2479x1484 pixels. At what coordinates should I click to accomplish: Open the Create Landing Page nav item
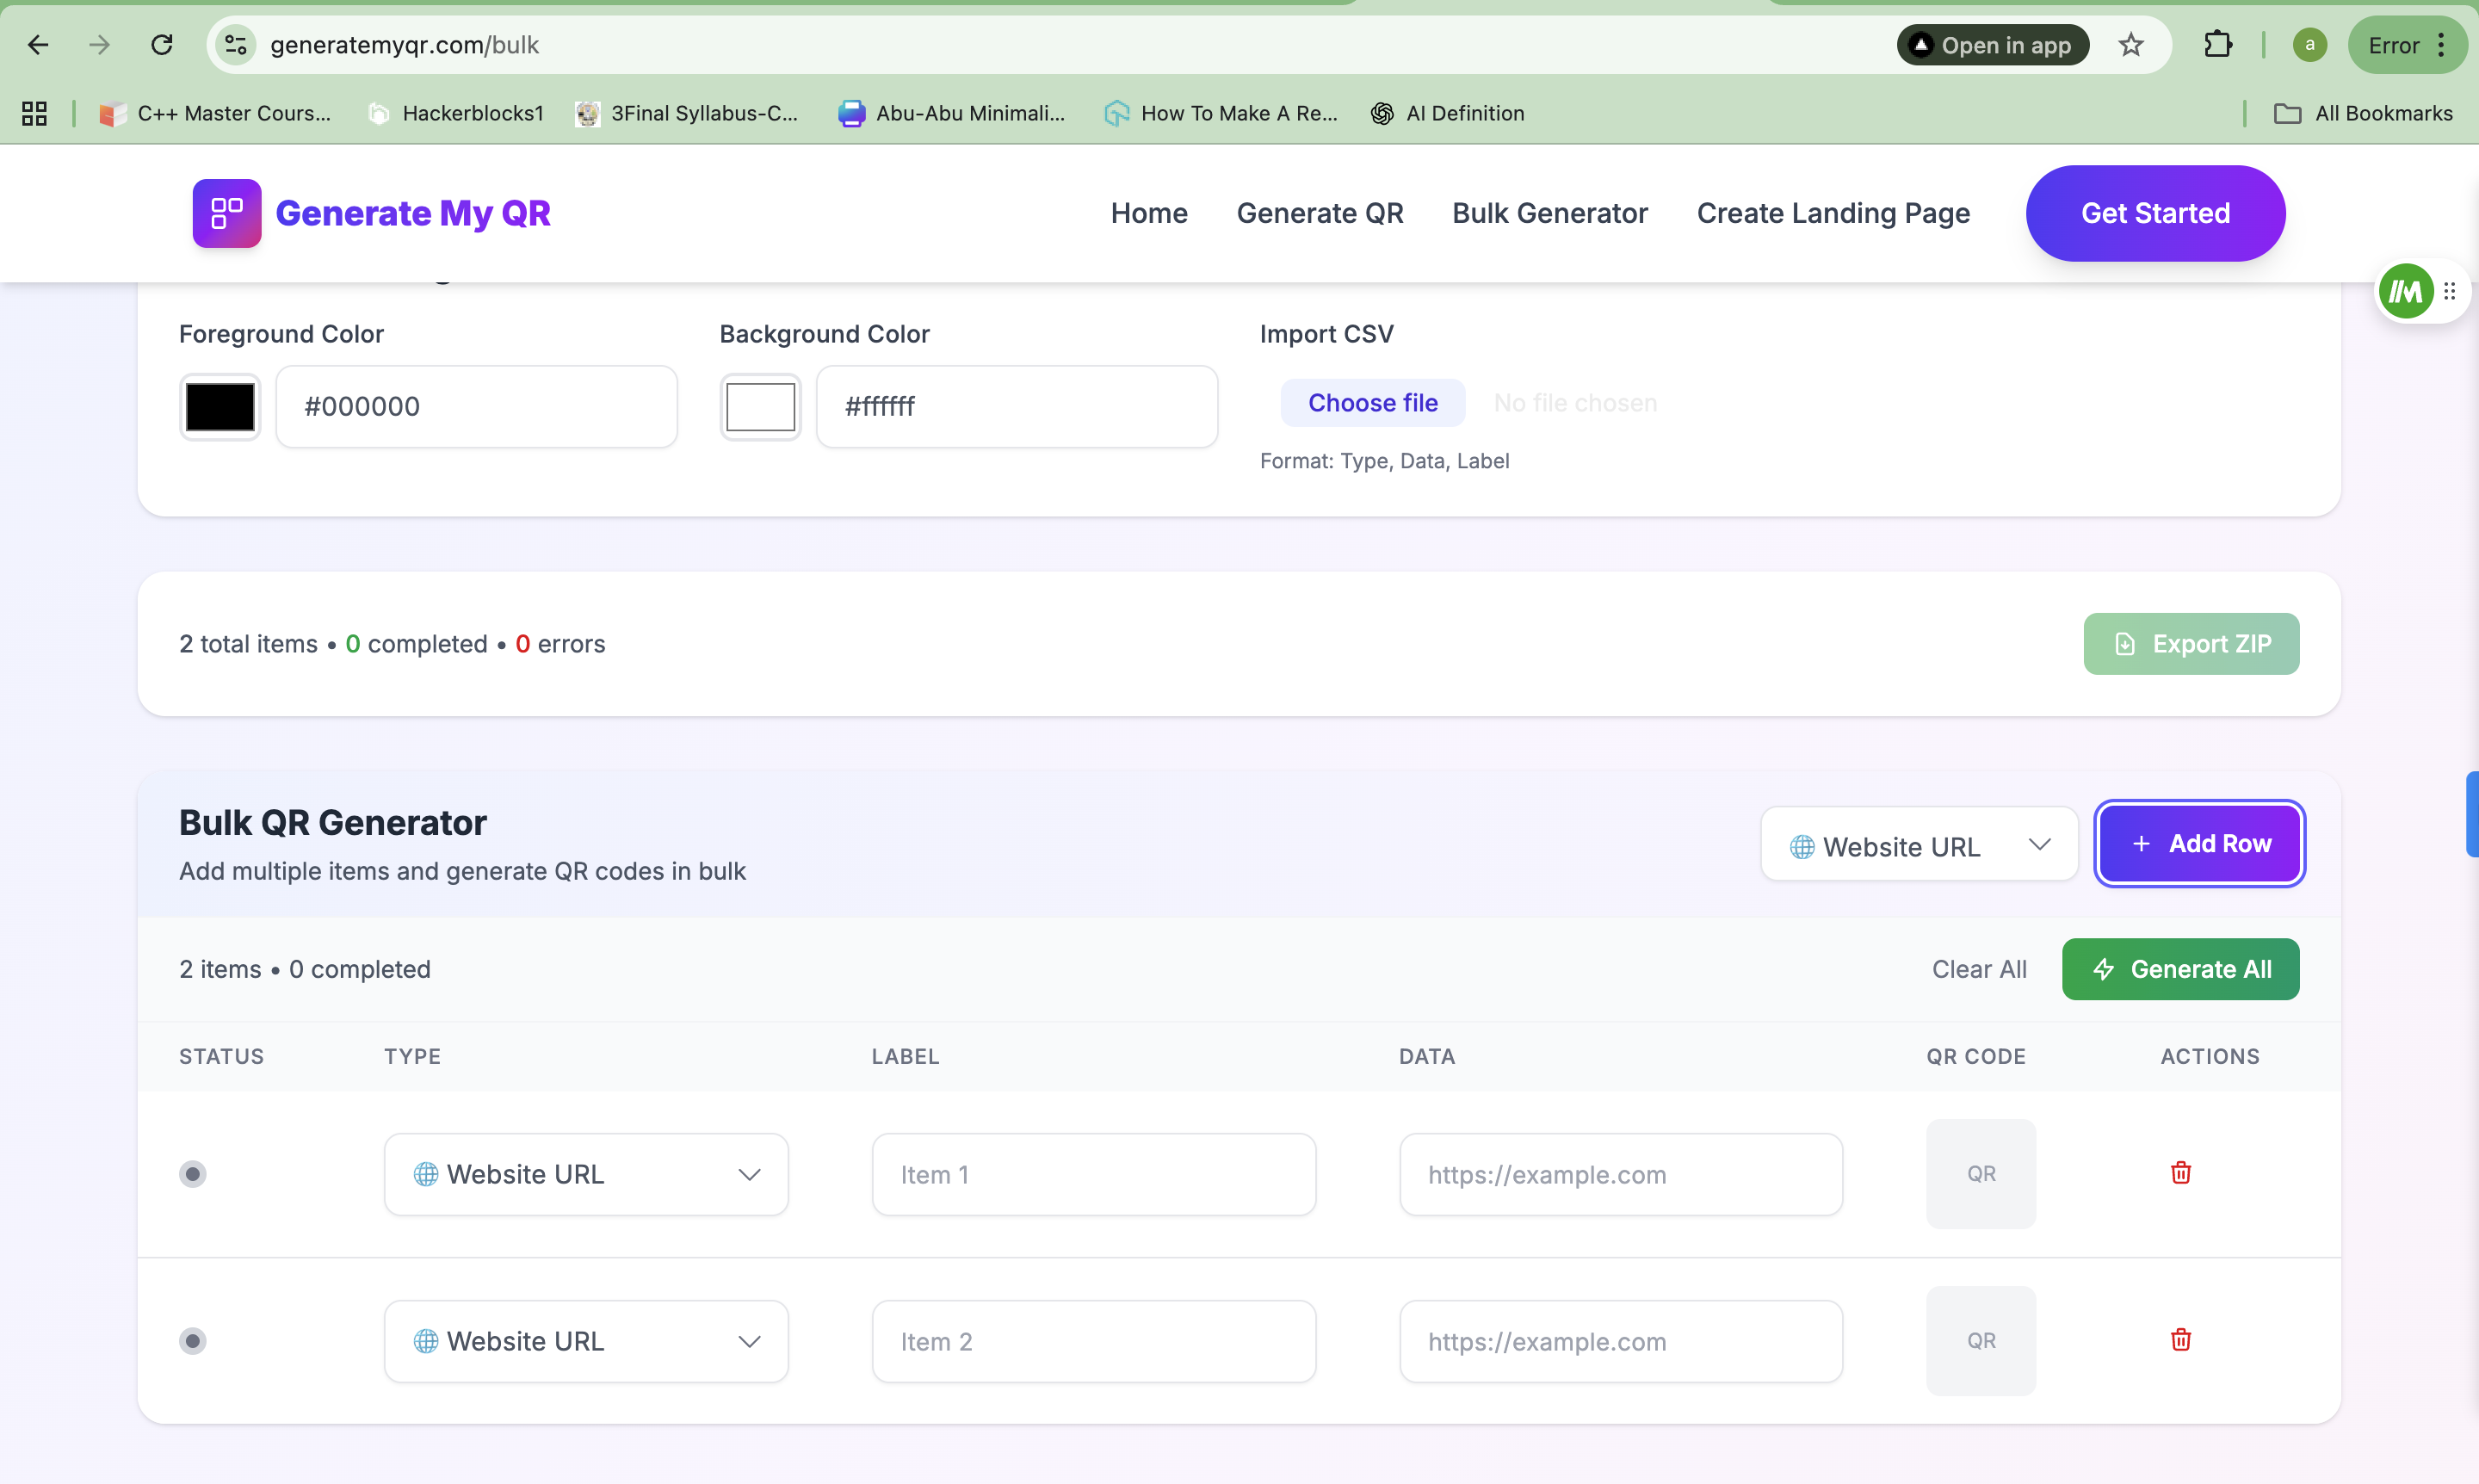1832,213
